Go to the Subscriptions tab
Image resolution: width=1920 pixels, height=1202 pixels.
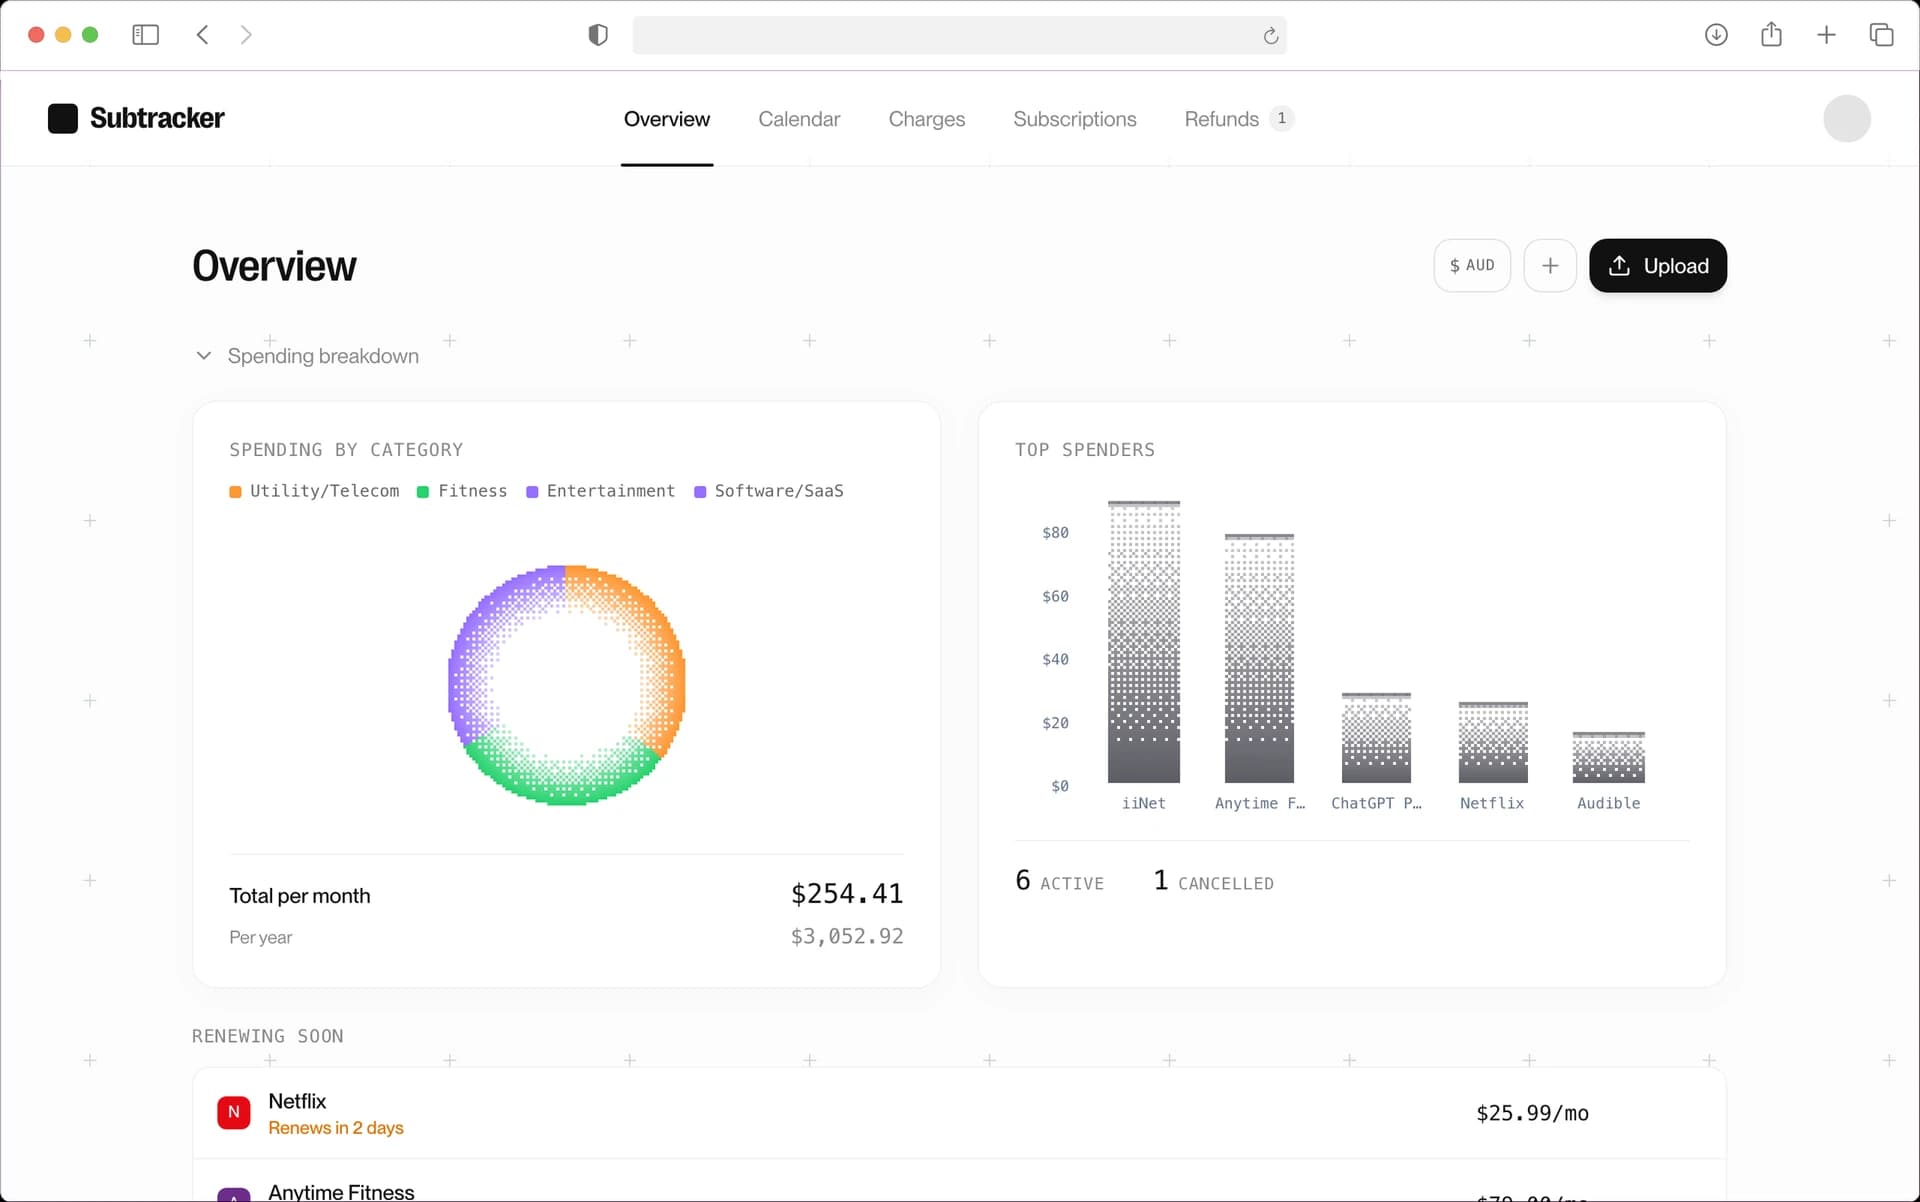(1075, 119)
